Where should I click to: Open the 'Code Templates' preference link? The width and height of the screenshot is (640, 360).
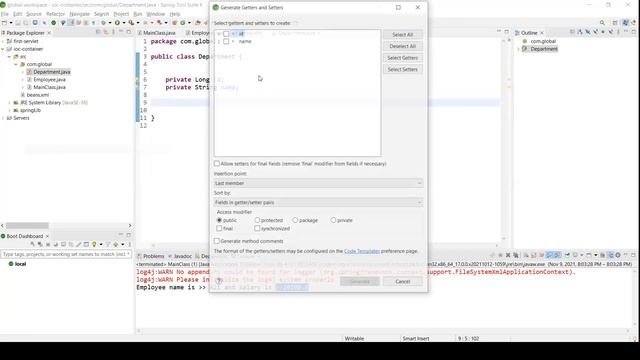(362, 251)
